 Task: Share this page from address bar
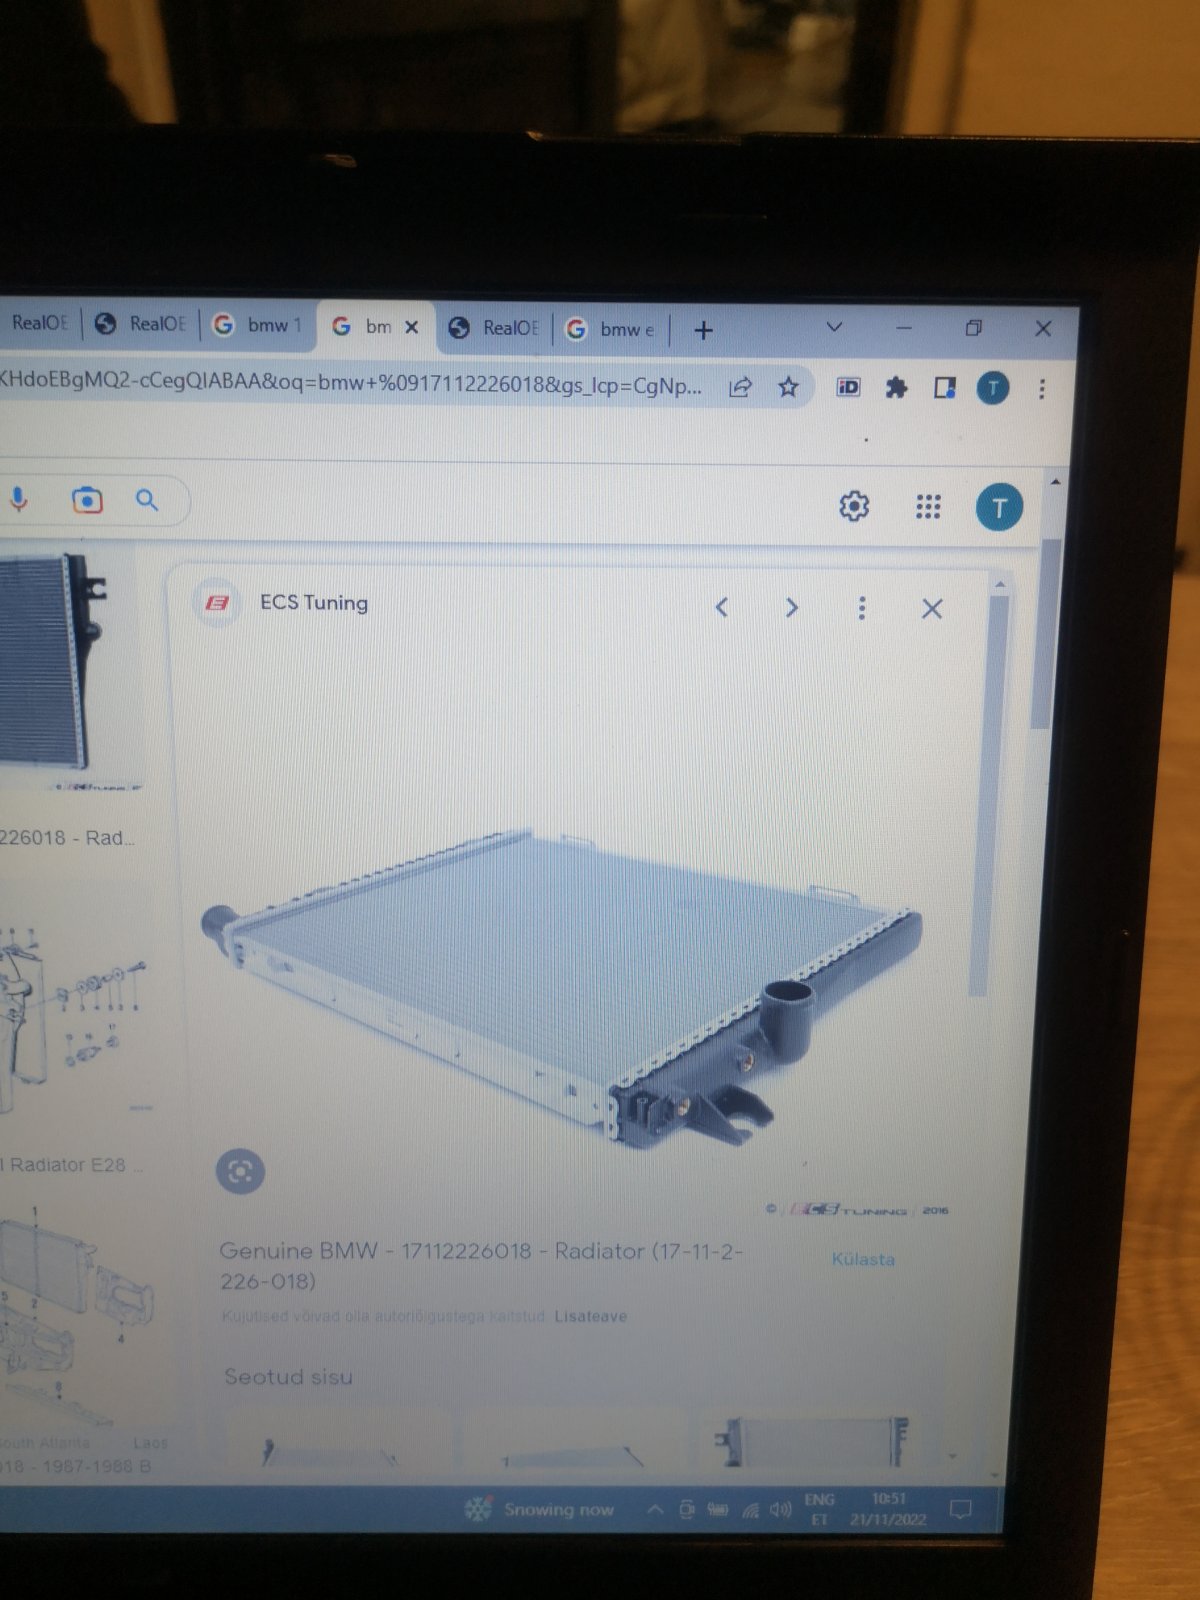(740, 387)
